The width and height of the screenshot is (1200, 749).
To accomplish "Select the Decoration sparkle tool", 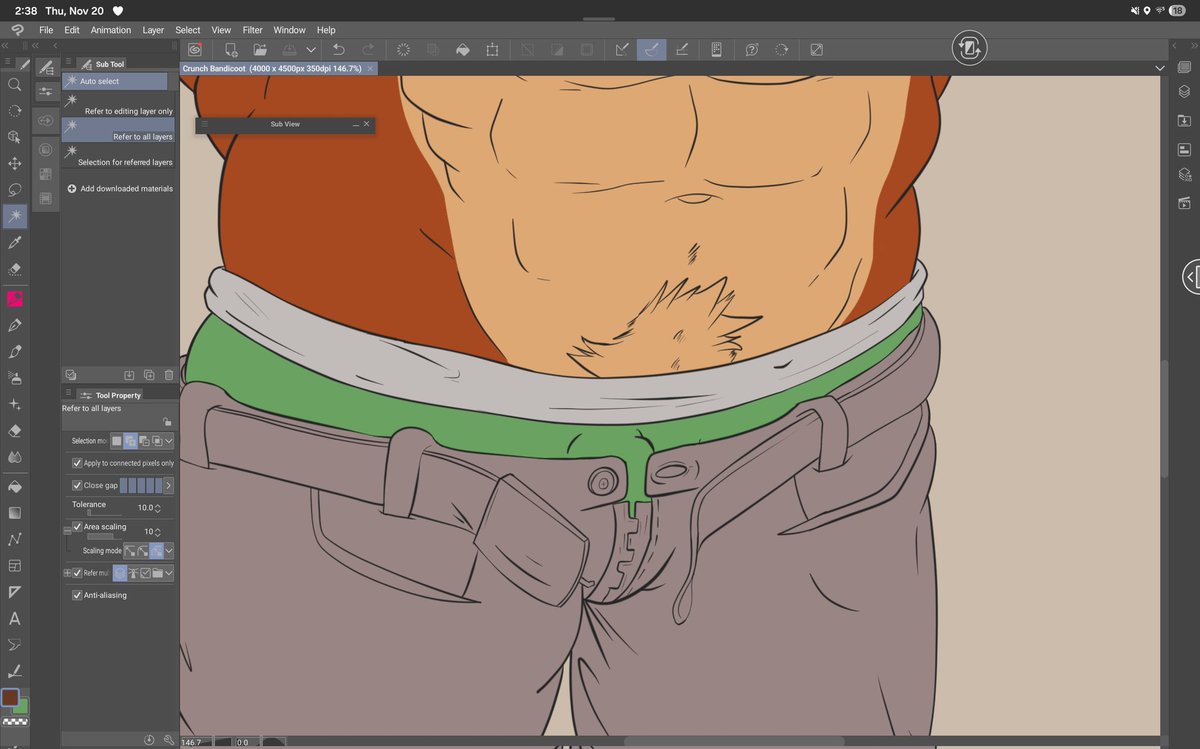I will tap(14, 404).
